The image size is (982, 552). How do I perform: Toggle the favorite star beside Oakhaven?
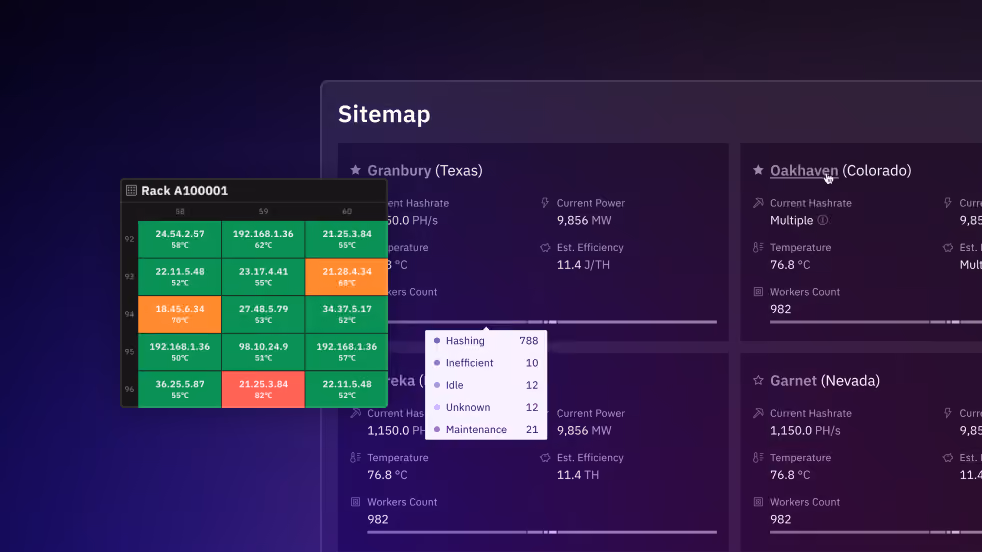pos(758,170)
